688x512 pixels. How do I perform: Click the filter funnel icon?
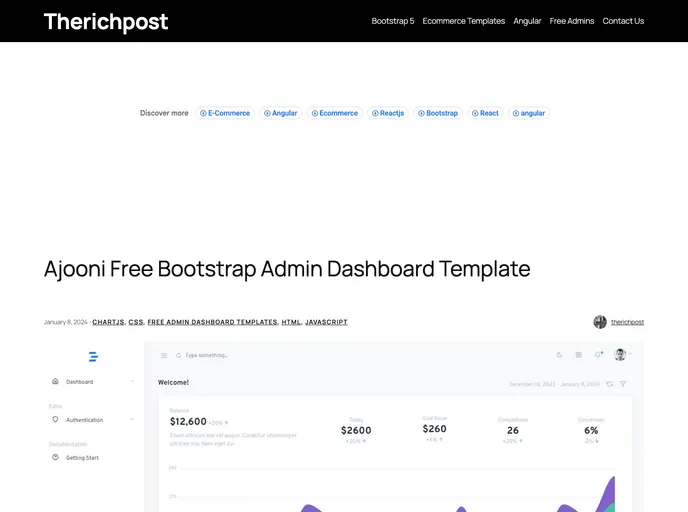[x=623, y=383]
